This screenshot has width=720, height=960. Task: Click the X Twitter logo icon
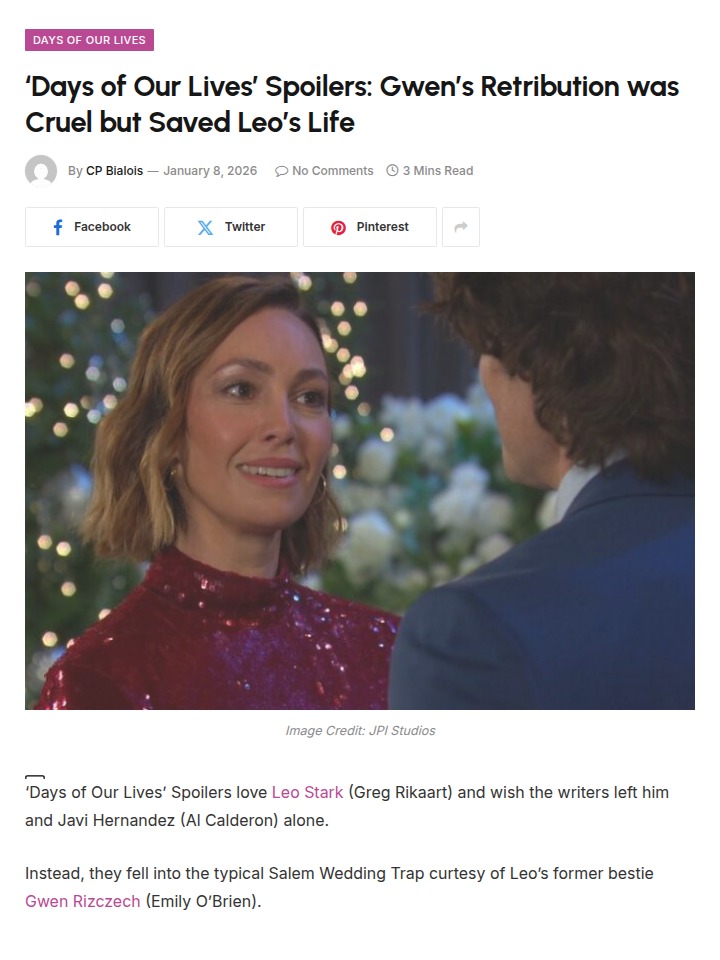pos(206,228)
